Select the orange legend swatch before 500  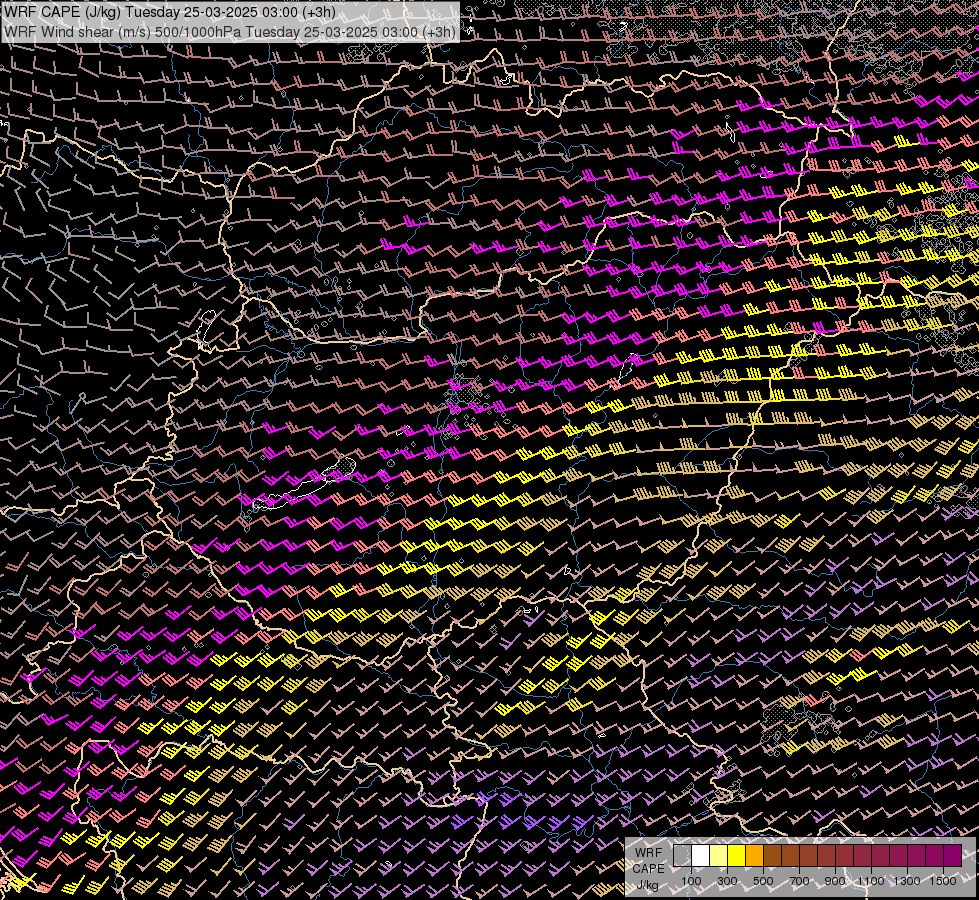(x=754, y=856)
